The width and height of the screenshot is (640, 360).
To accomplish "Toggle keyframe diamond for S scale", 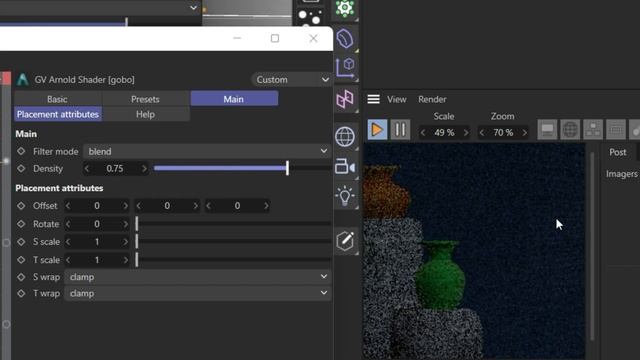I will pyautogui.click(x=21, y=242).
